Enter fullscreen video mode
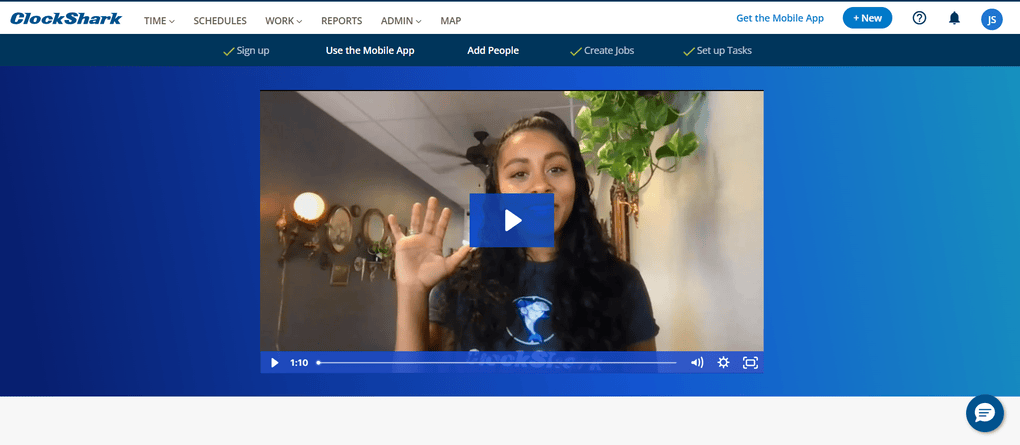The height and width of the screenshot is (445, 1020). (x=750, y=362)
